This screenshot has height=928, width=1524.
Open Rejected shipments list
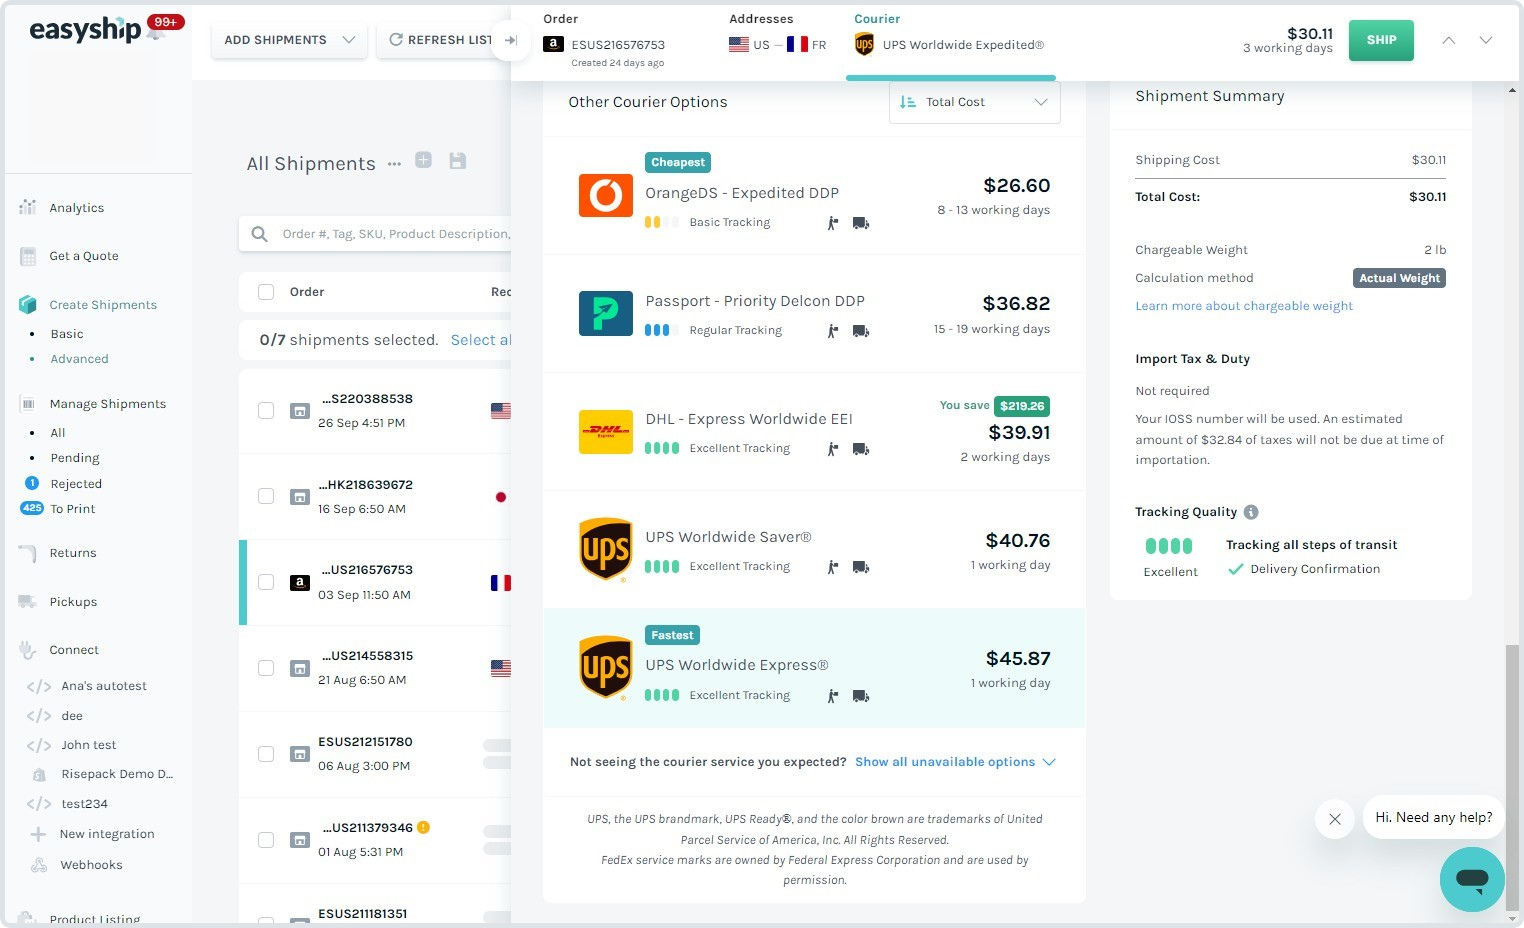(x=76, y=484)
